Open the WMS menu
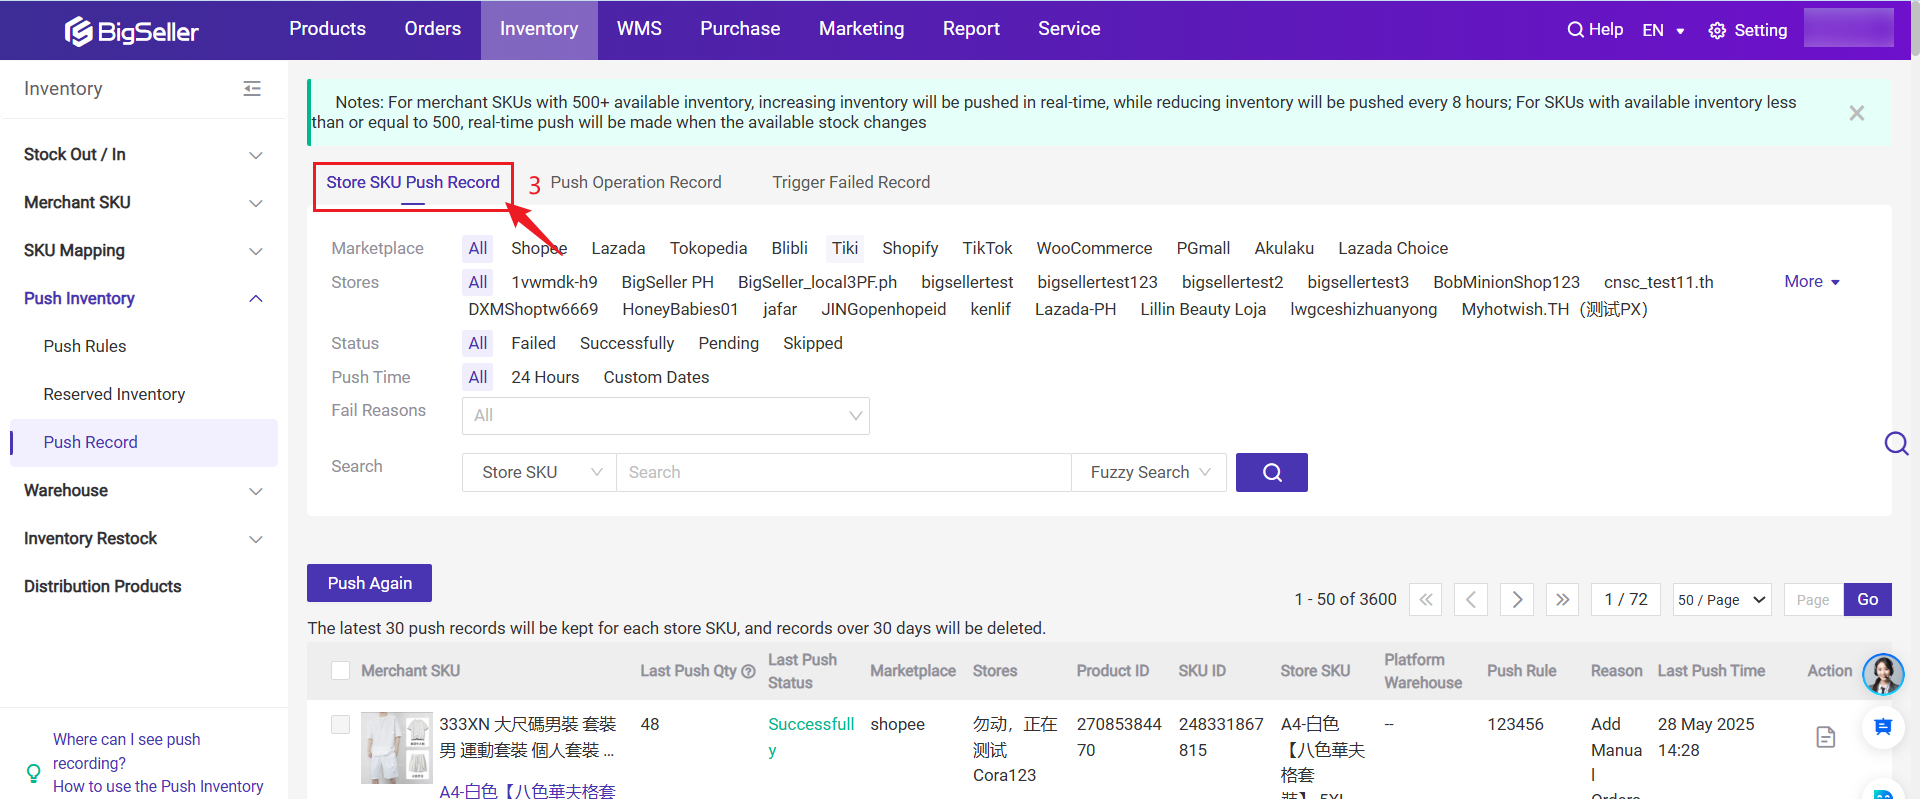 click(639, 29)
